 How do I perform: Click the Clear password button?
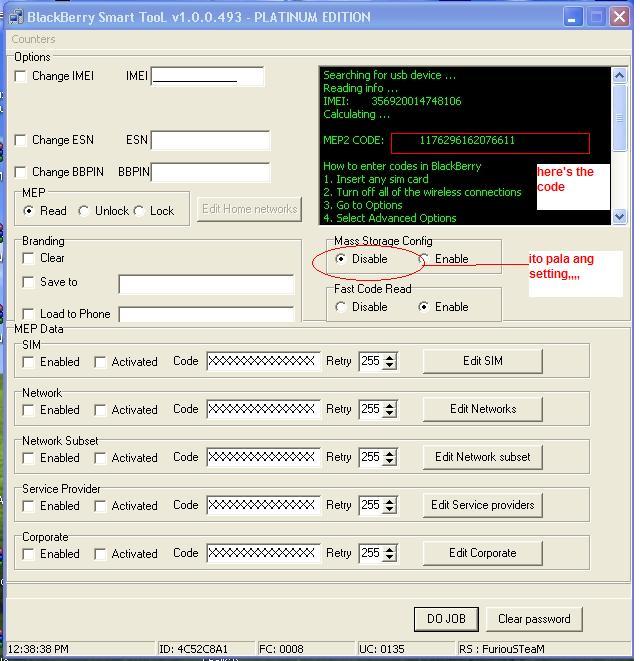[534, 619]
